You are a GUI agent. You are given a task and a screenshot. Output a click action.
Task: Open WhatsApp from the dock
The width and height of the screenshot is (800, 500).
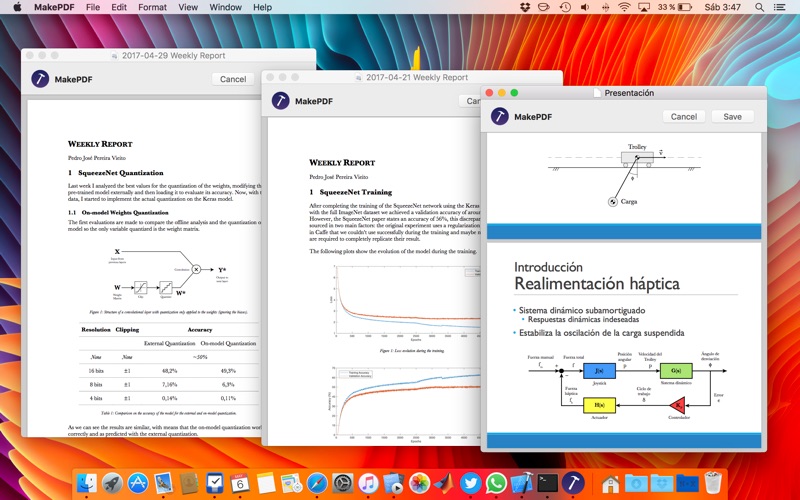tap(497, 483)
